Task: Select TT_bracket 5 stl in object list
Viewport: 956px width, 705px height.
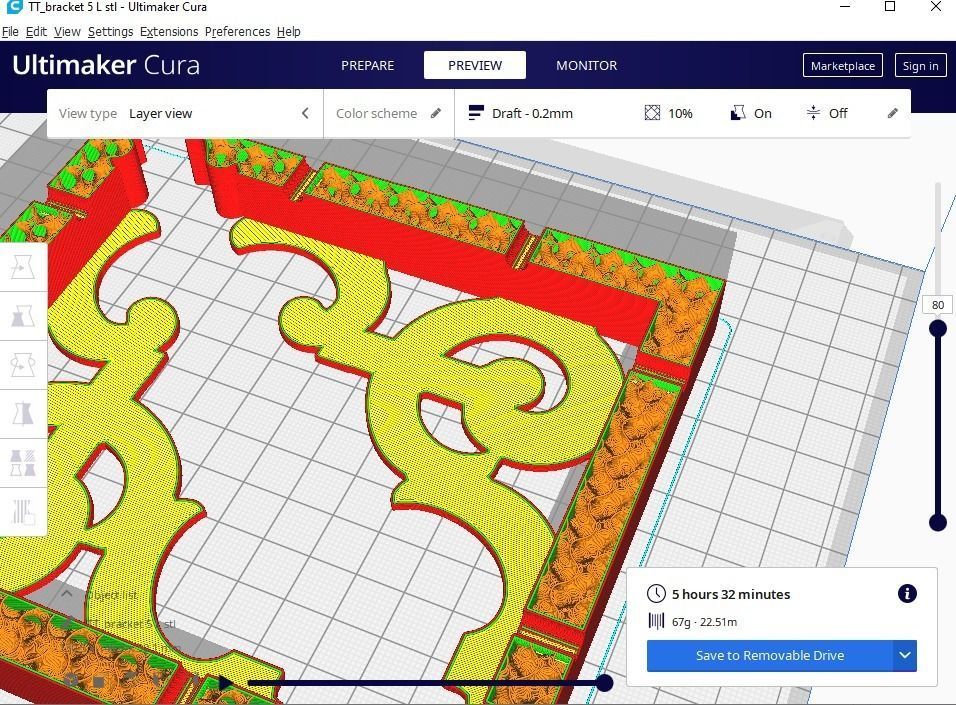Action: click(x=130, y=623)
